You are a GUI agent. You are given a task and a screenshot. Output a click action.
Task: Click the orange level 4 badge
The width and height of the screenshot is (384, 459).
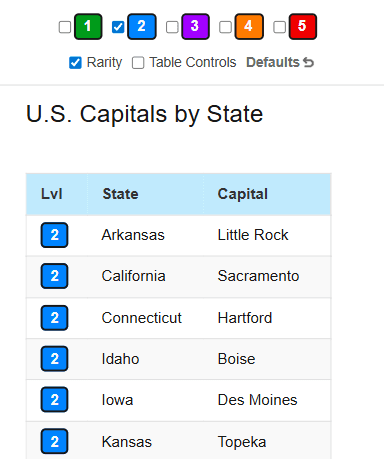(x=249, y=26)
